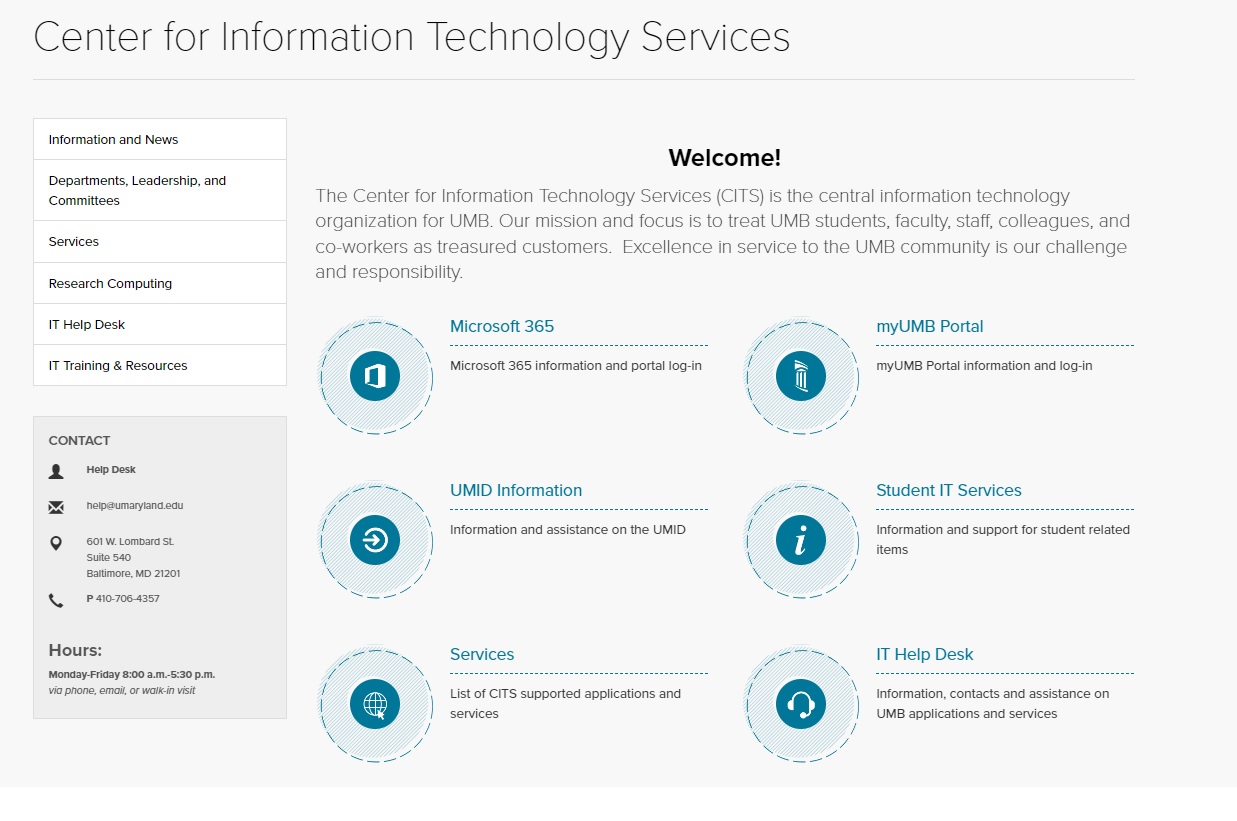This screenshot has height=821, width=1237.
Task: Open Departments, Leadership, and Committees menu item
Action: click(x=137, y=190)
